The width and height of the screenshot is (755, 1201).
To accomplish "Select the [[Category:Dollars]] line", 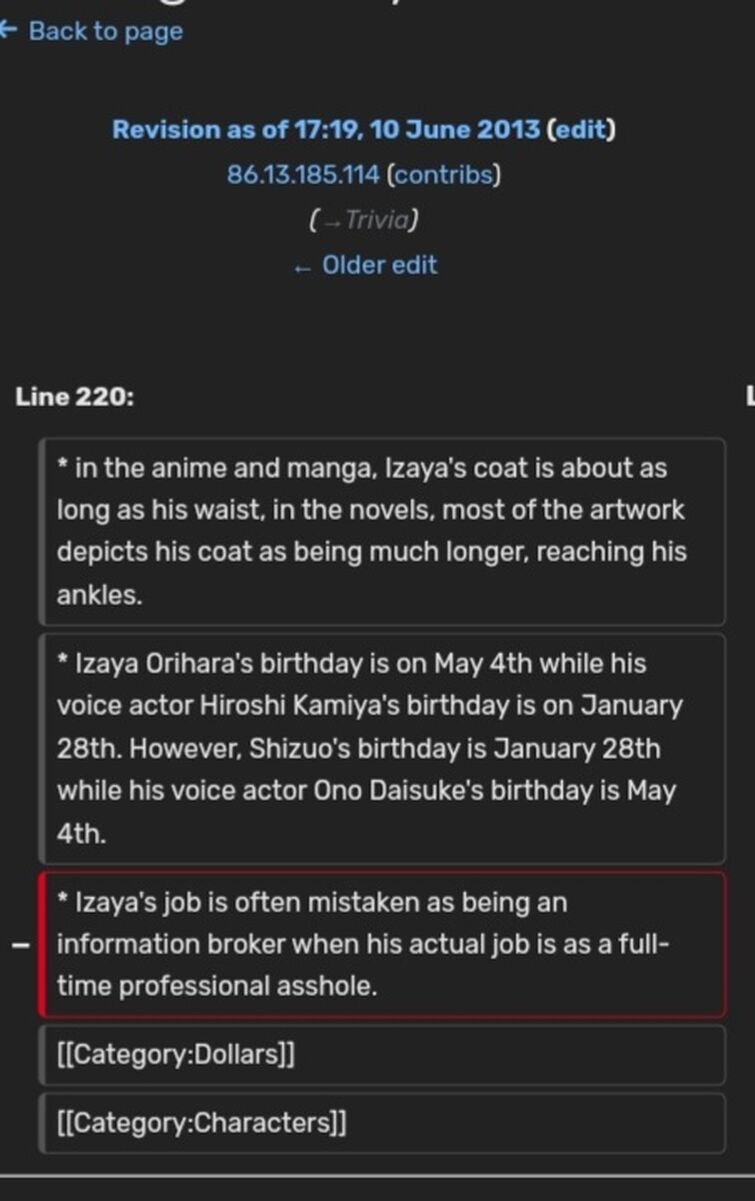I will coord(382,1055).
